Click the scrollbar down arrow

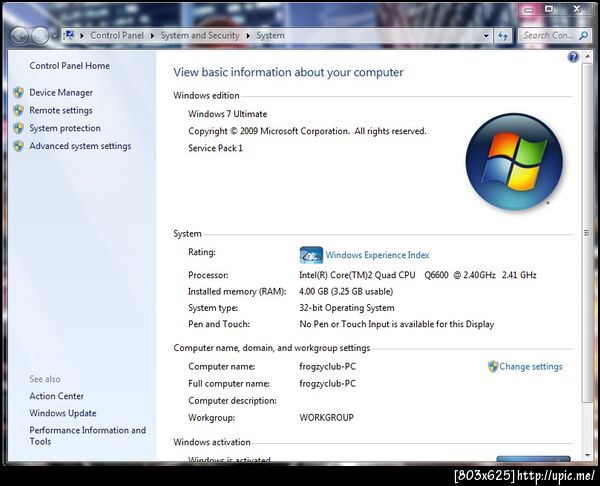point(587,456)
